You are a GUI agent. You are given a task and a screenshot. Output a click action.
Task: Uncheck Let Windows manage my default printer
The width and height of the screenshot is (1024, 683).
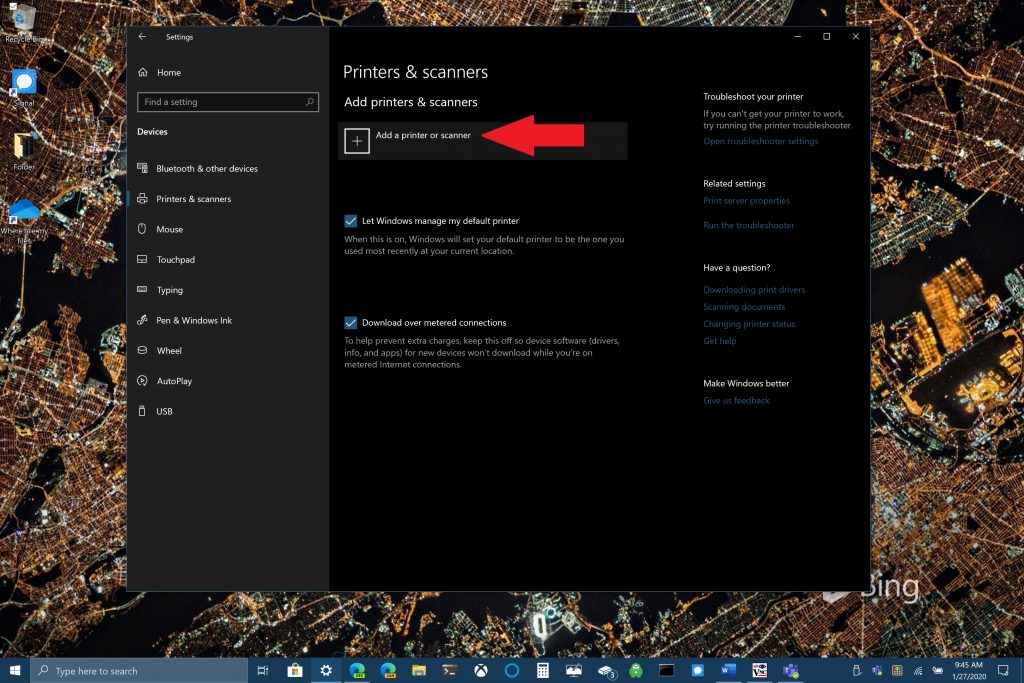coord(351,221)
